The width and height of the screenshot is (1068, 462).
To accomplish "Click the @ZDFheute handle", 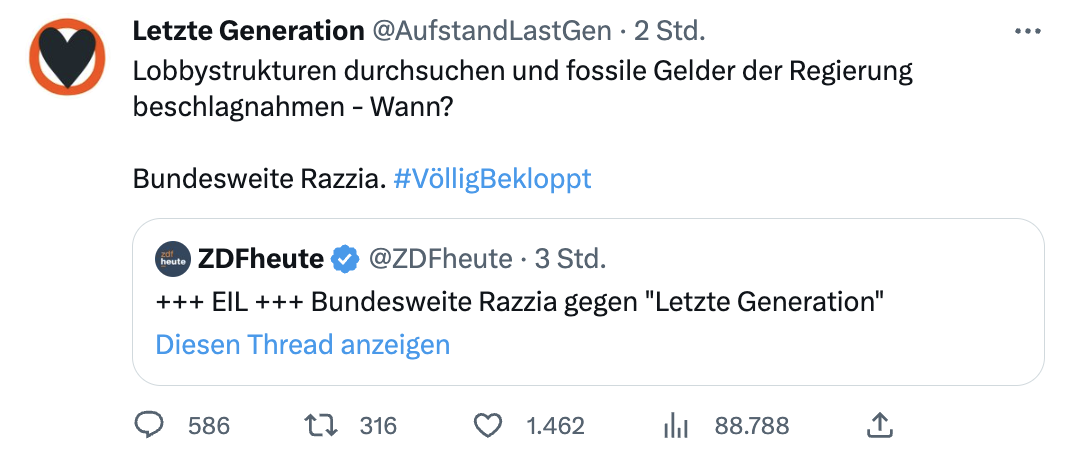I will [440, 260].
